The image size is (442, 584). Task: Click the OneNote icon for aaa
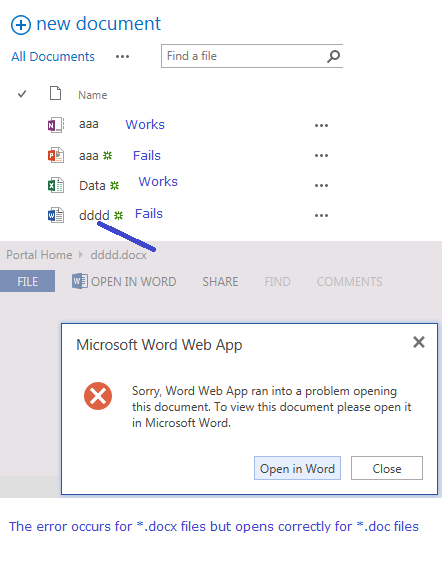(x=56, y=125)
